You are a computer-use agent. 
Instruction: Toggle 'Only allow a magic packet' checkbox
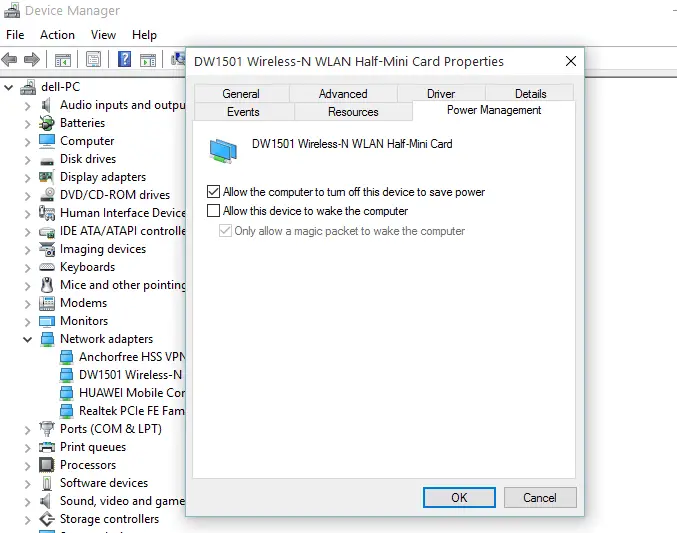(225, 231)
